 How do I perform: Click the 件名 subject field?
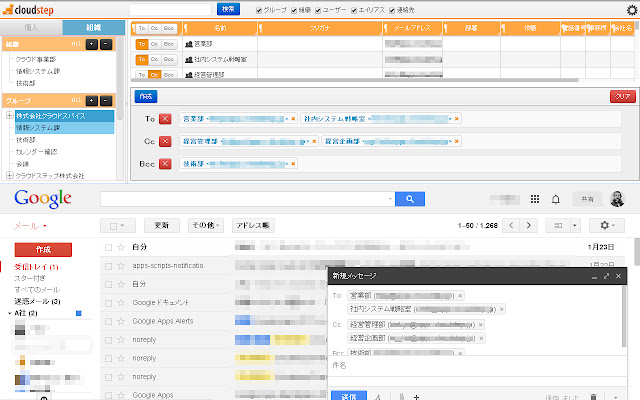477,365
